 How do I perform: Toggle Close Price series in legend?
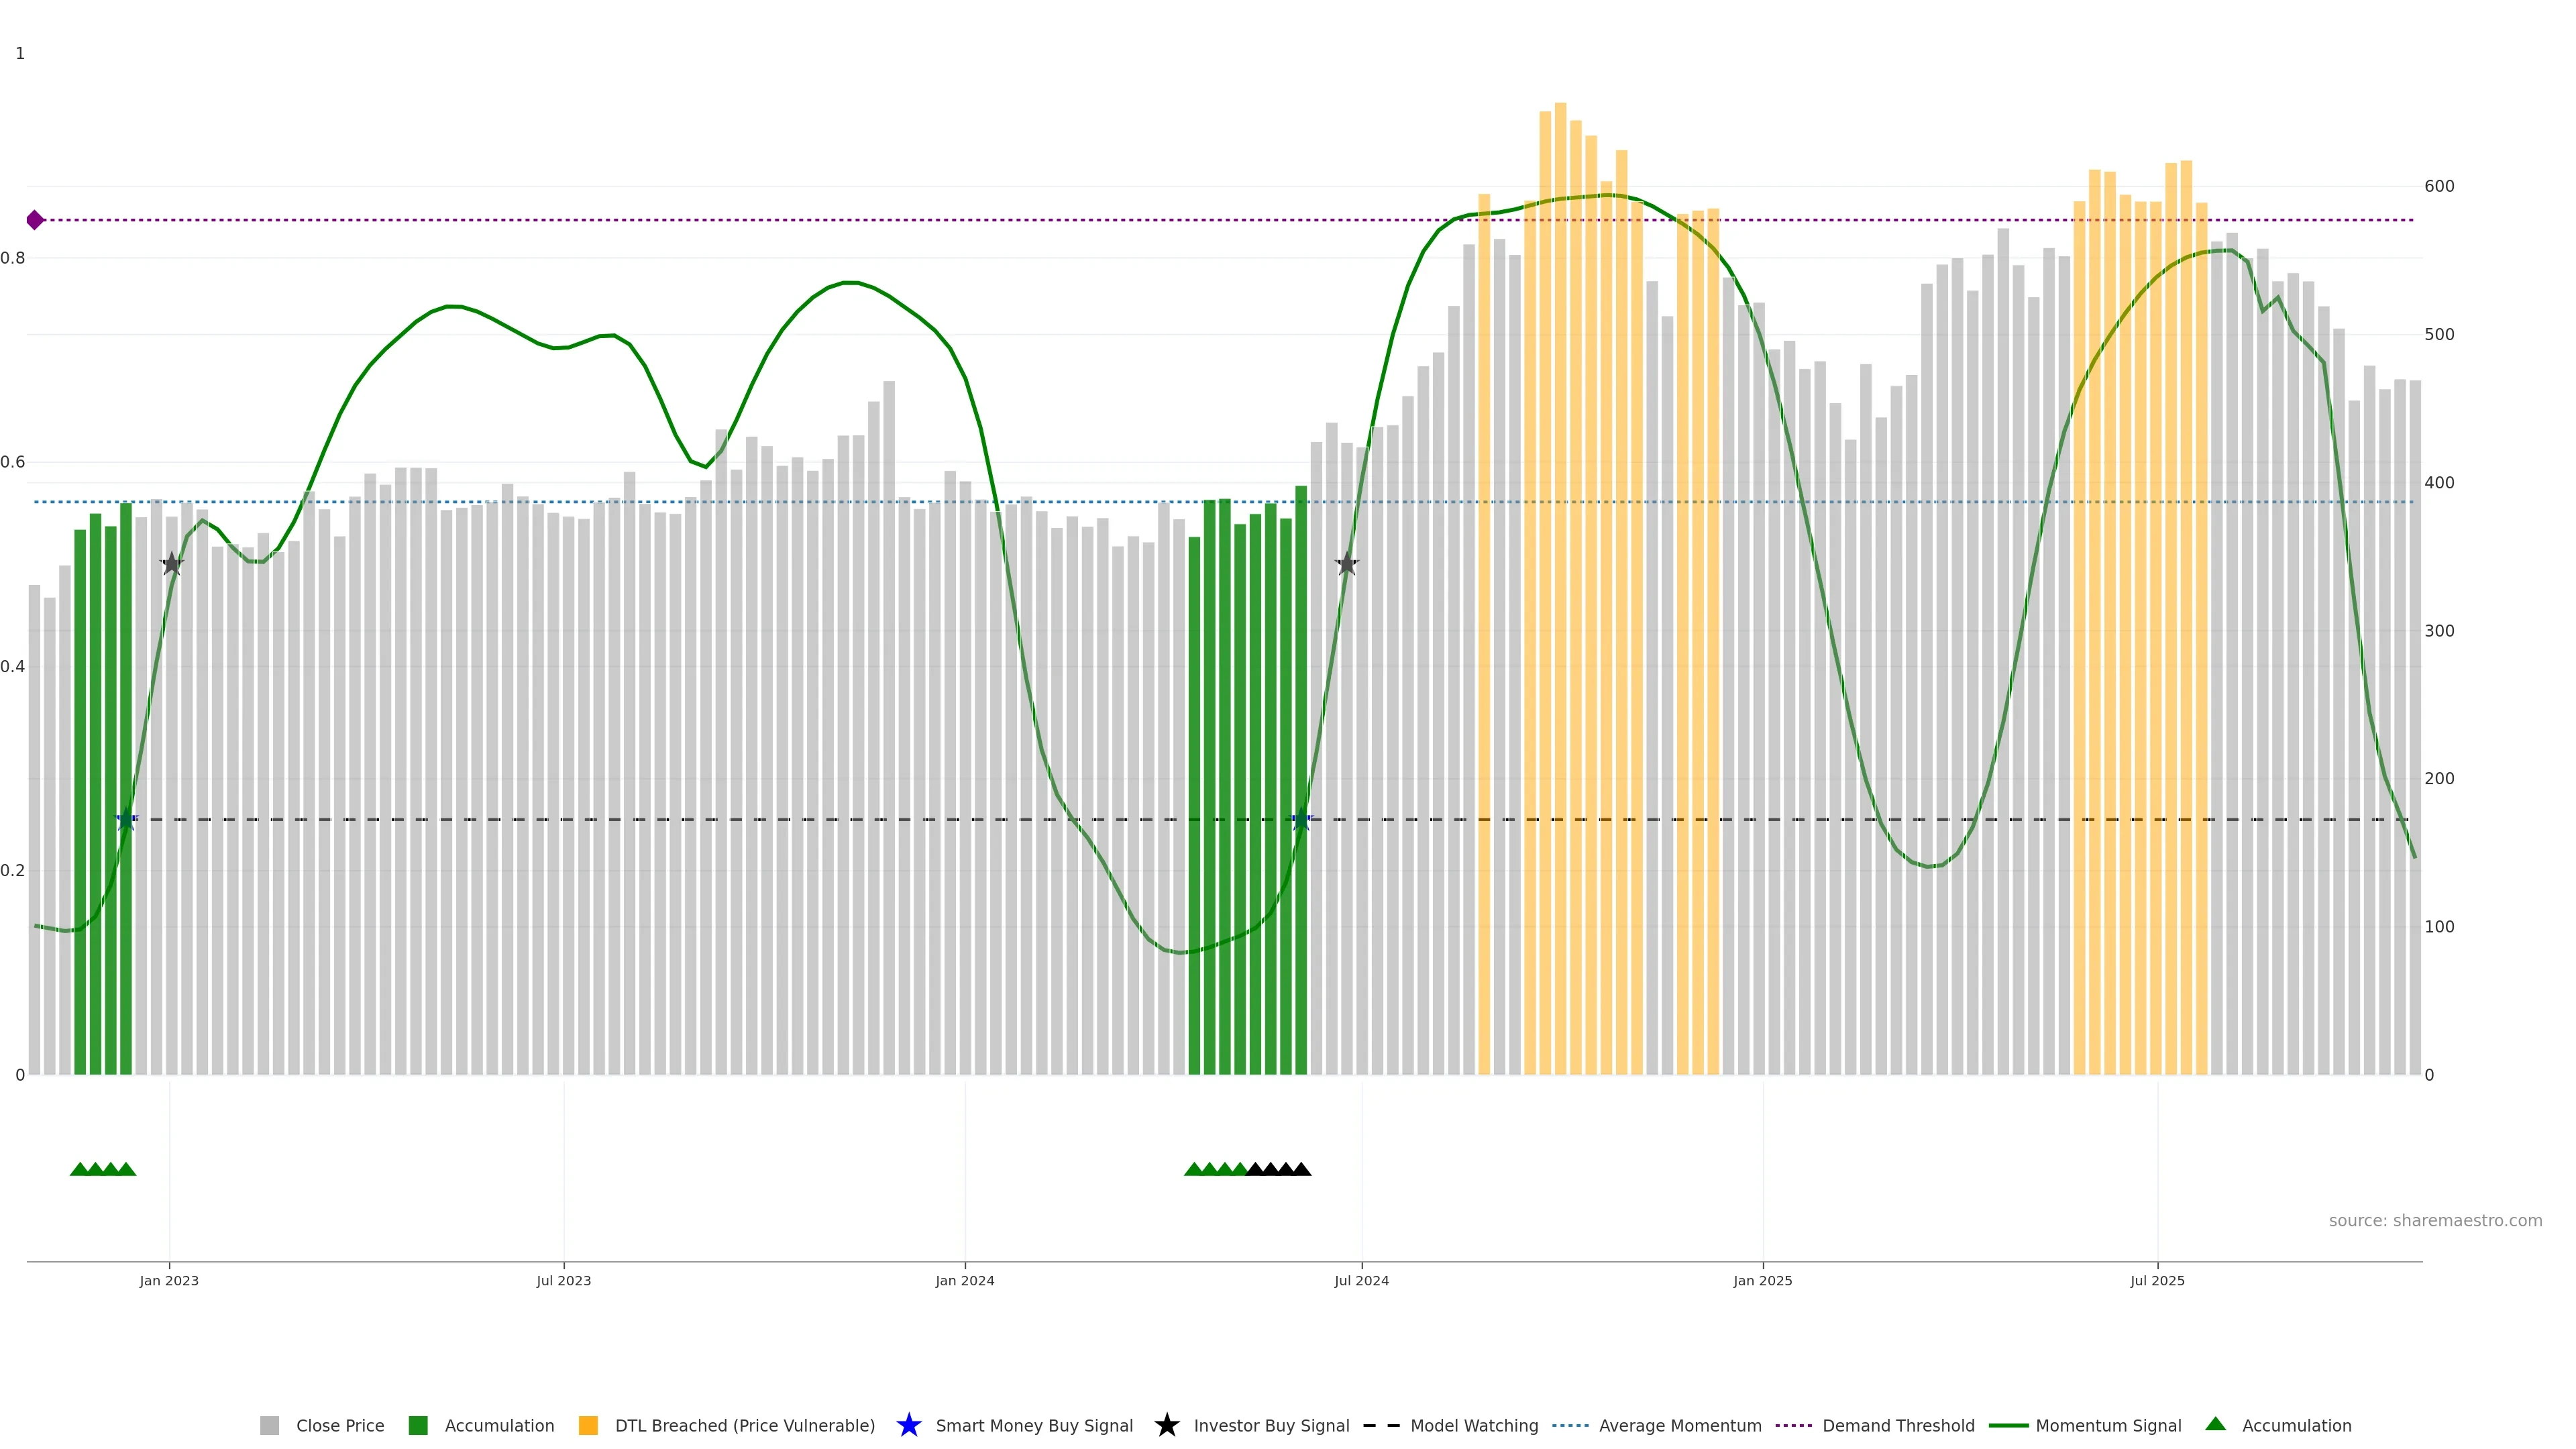pyautogui.click(x=339, y=1426)
